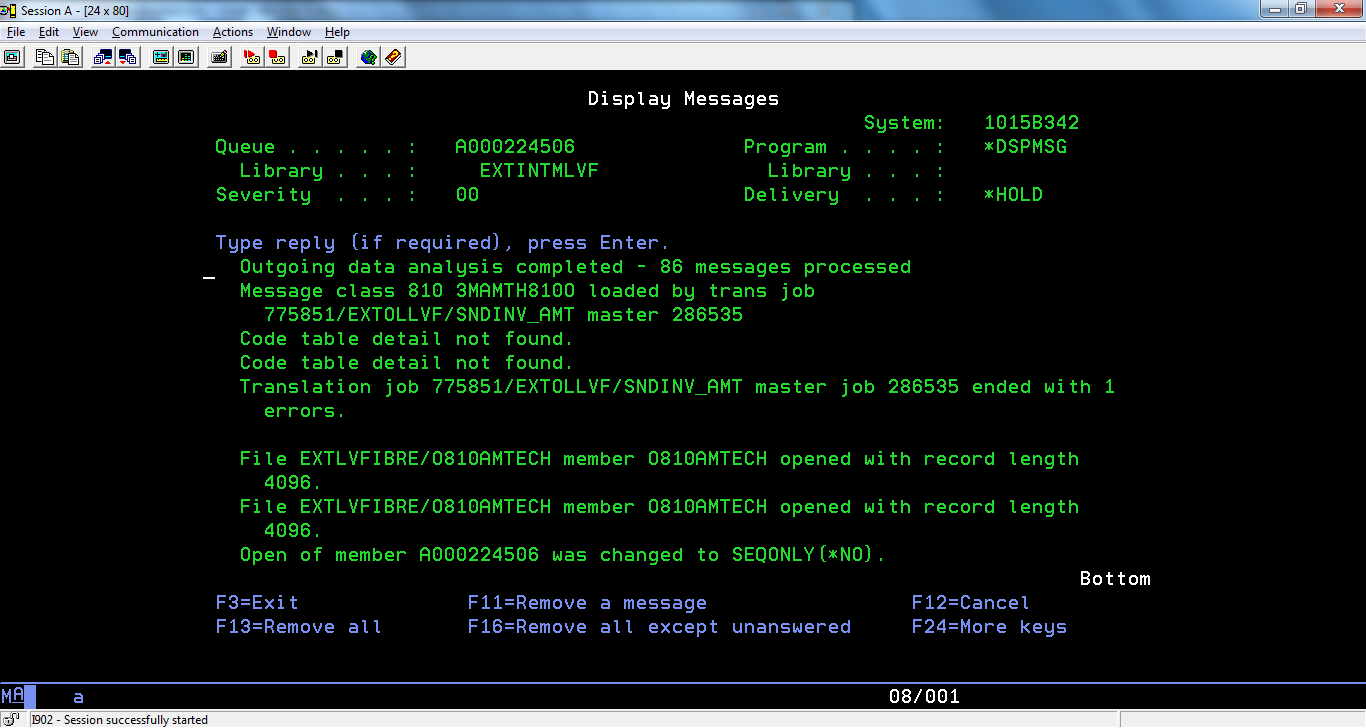Click the 'Bottom' indicator text
The height and width of the screenshot is (728, 1366).
(1115, 579)
